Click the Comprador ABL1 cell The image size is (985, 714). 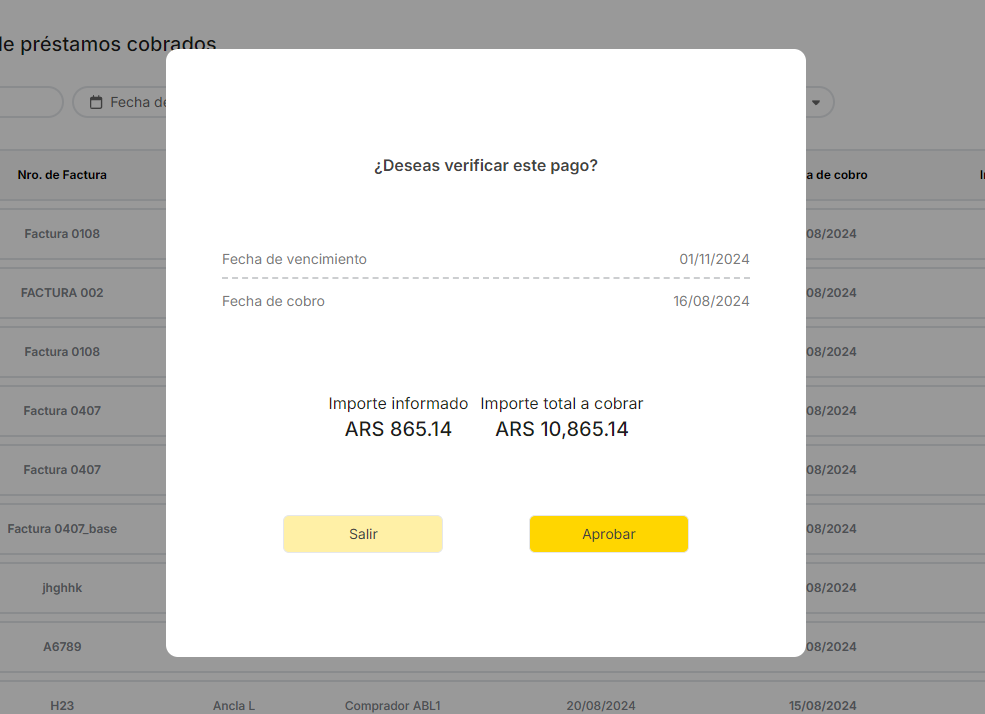(392, 706)
